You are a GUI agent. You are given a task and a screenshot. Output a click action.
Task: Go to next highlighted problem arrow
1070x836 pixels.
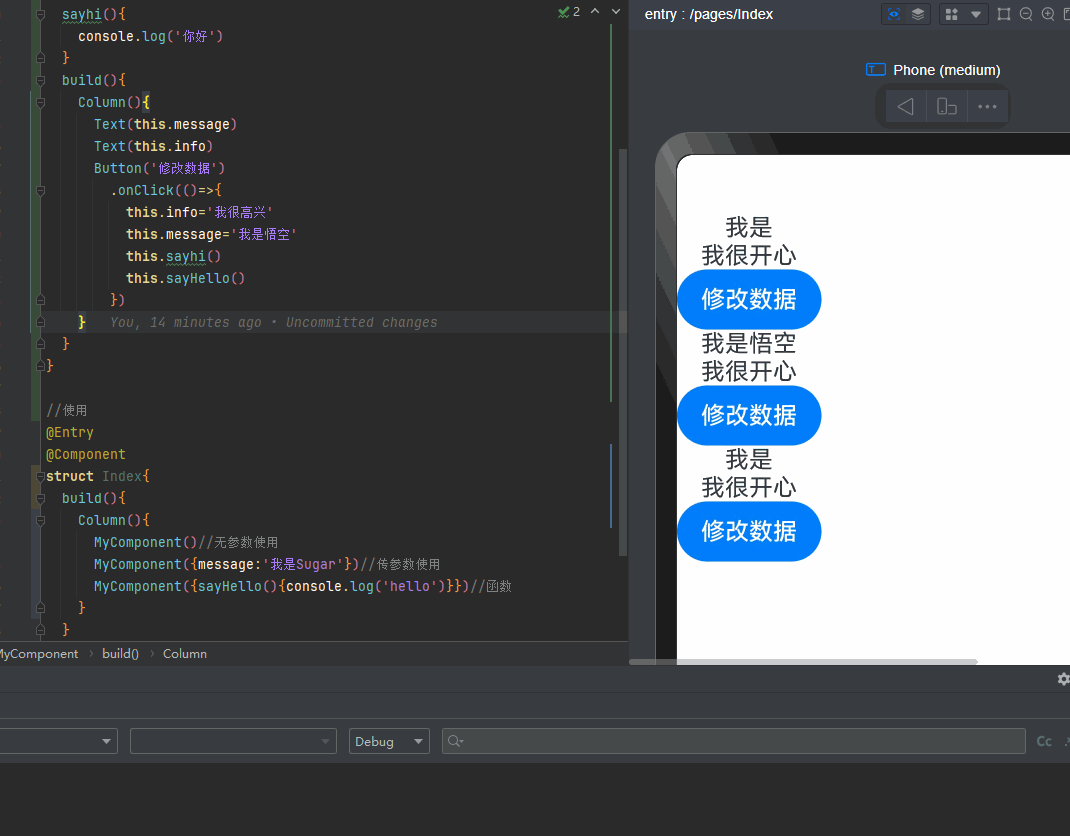616,12
